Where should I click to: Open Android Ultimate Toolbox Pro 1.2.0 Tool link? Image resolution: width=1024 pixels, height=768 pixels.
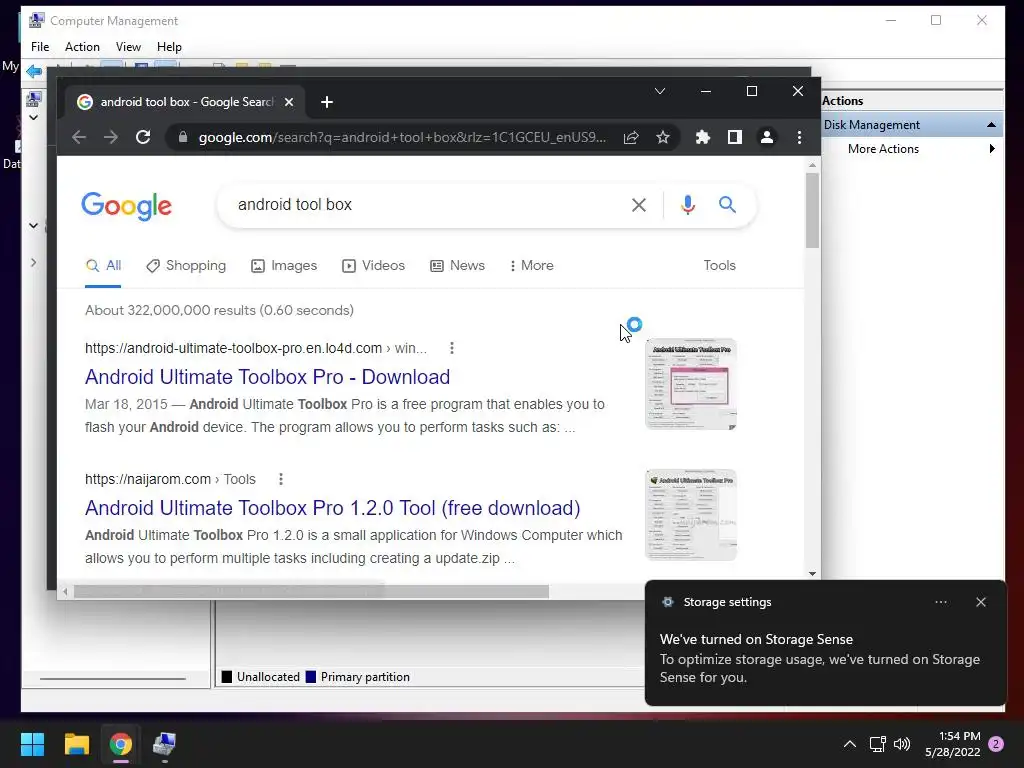click(332, 508)
